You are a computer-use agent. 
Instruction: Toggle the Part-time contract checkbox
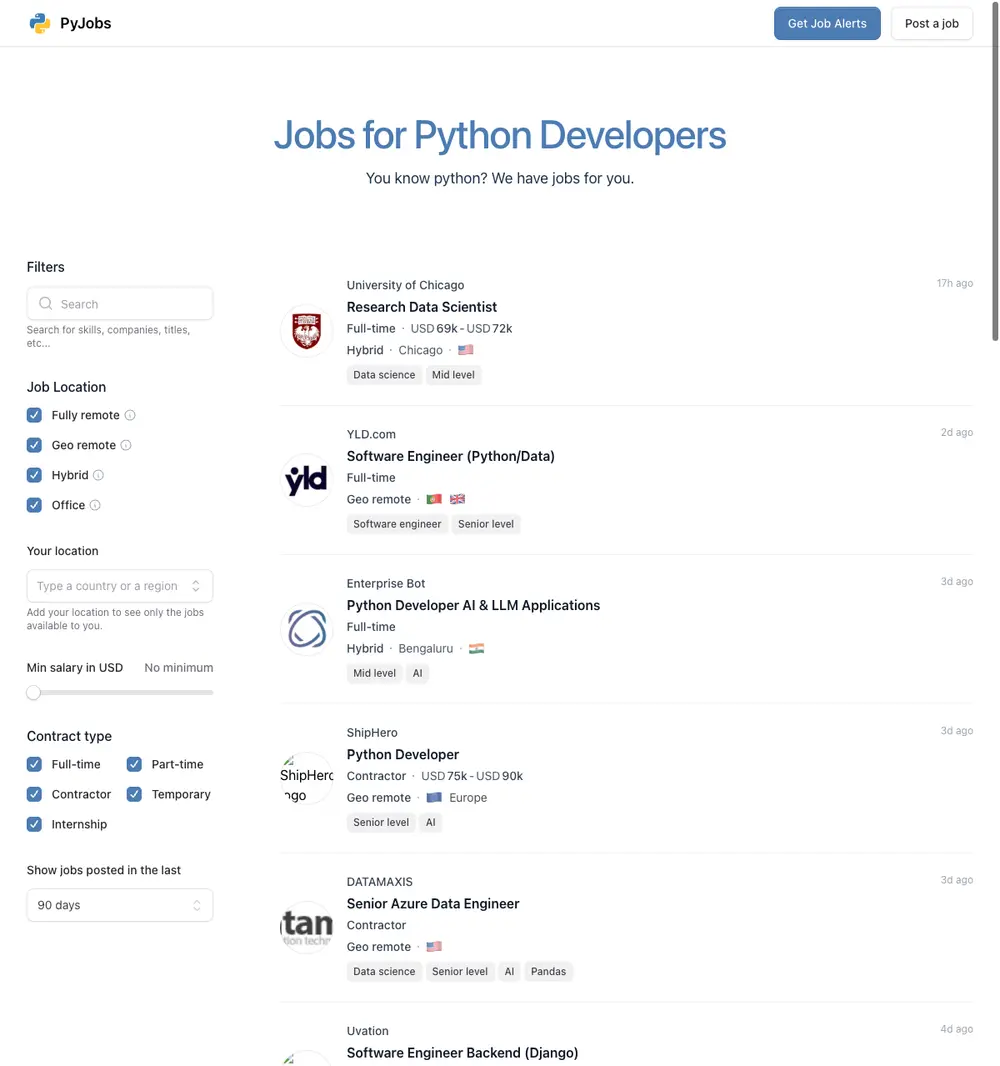[x=134, y=764]
